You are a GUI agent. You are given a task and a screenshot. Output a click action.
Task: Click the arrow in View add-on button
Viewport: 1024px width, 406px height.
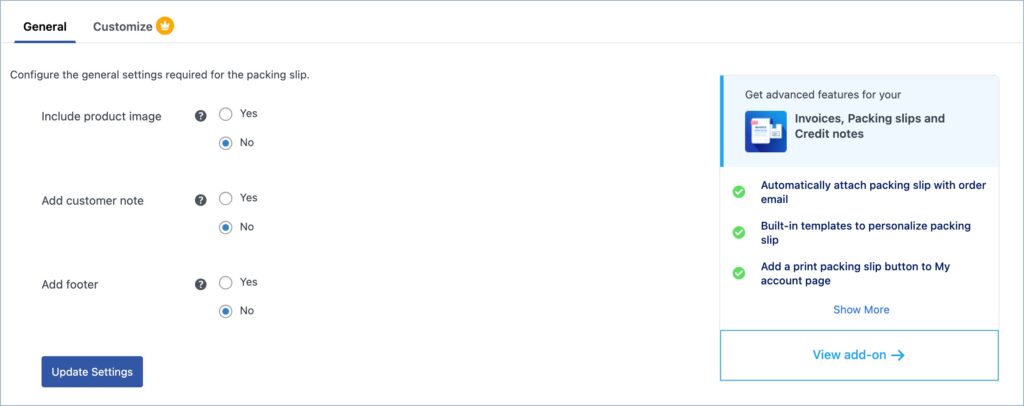pos(898,355)
